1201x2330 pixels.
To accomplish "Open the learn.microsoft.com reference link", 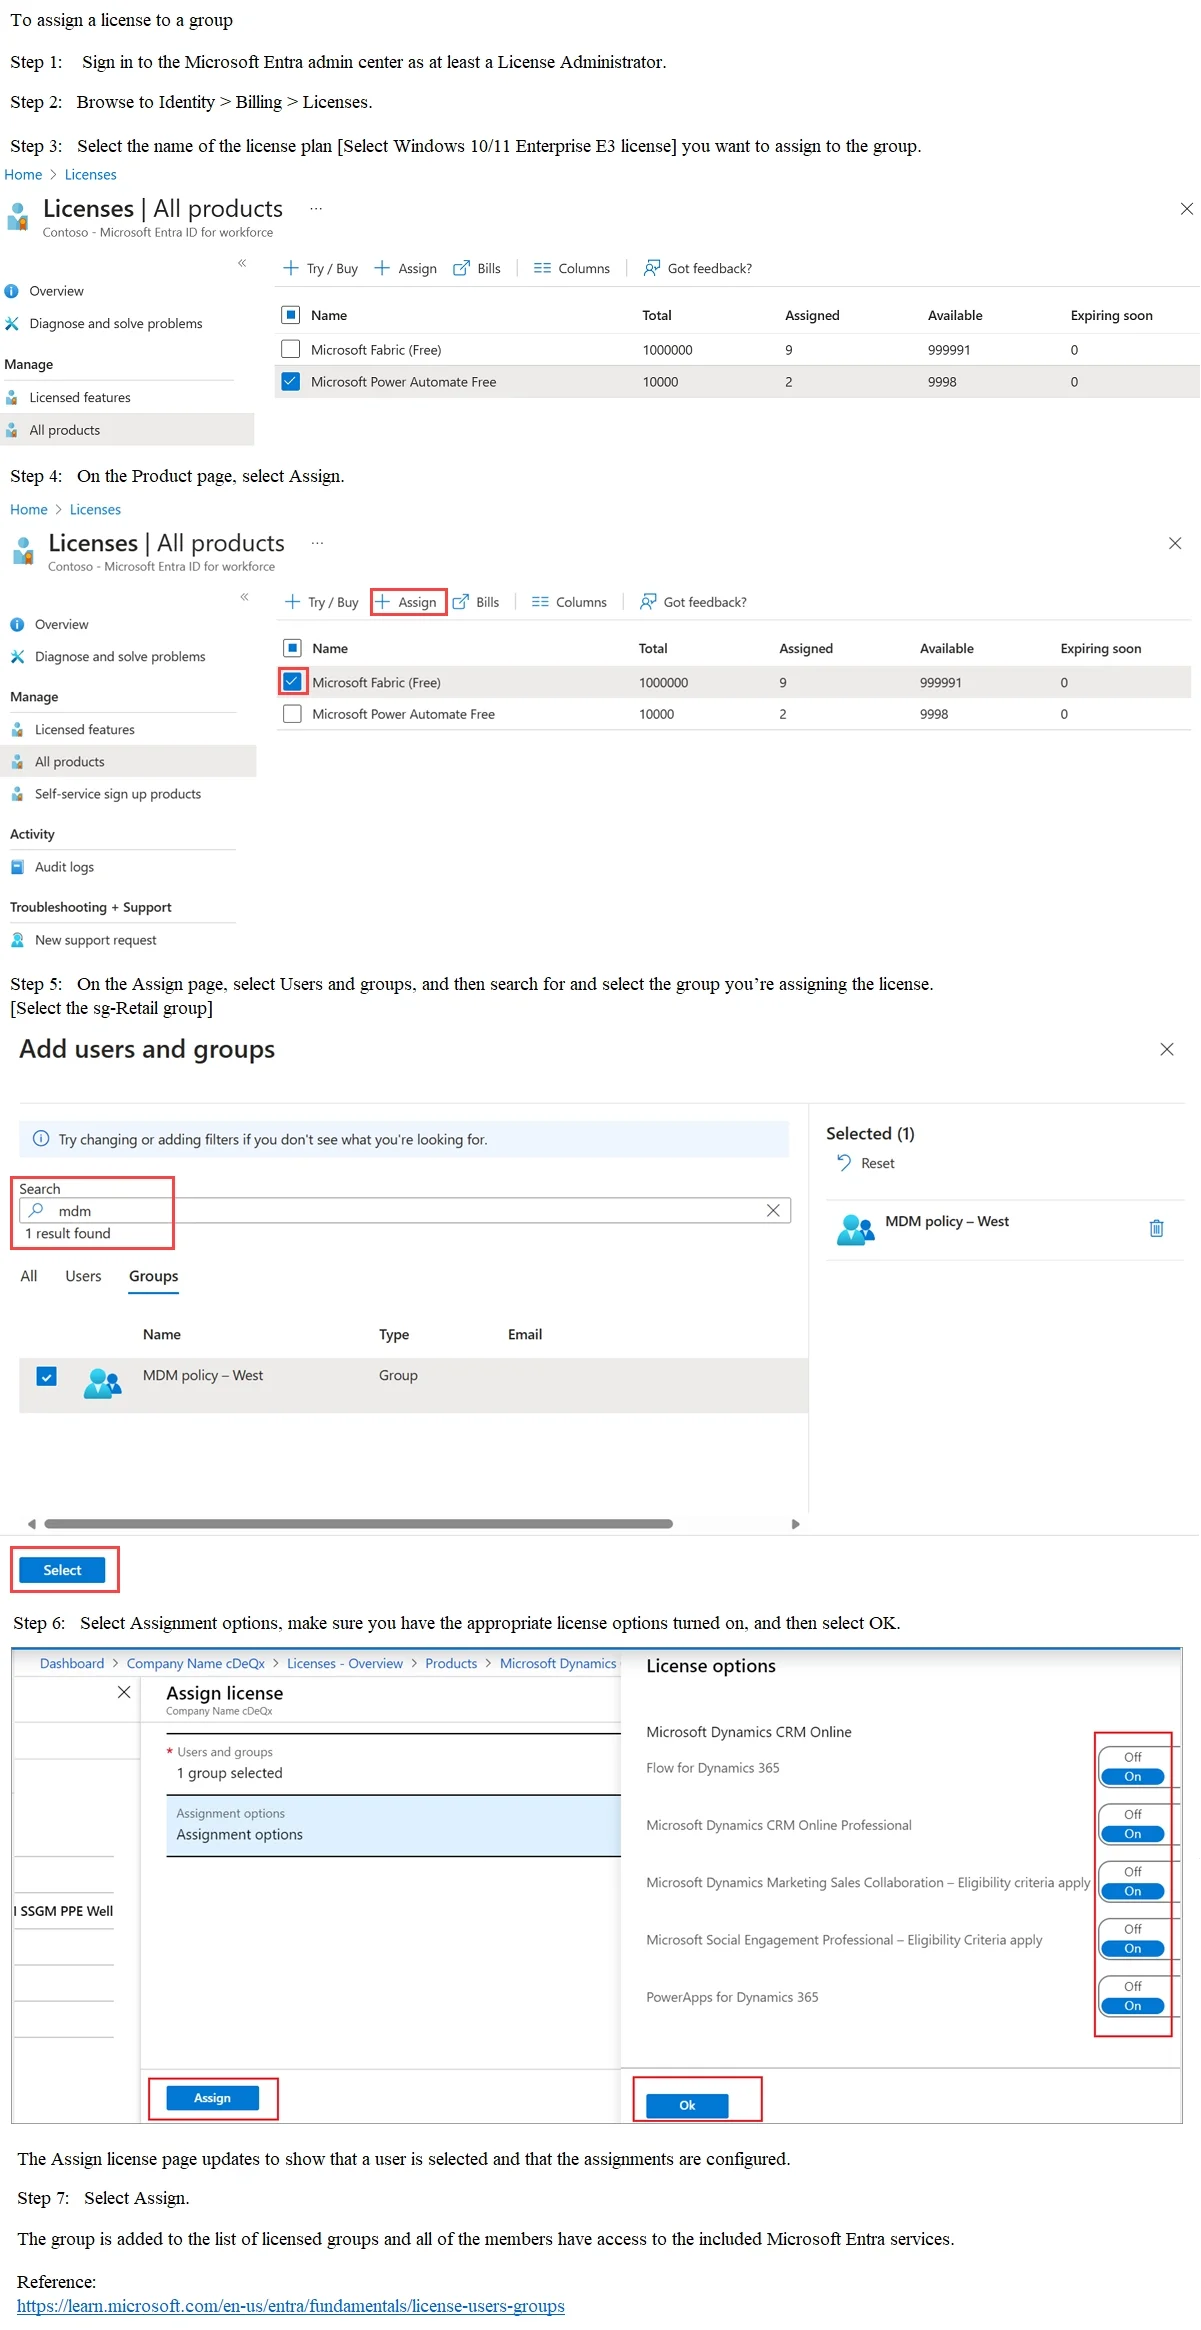I will coord(291,2306).
